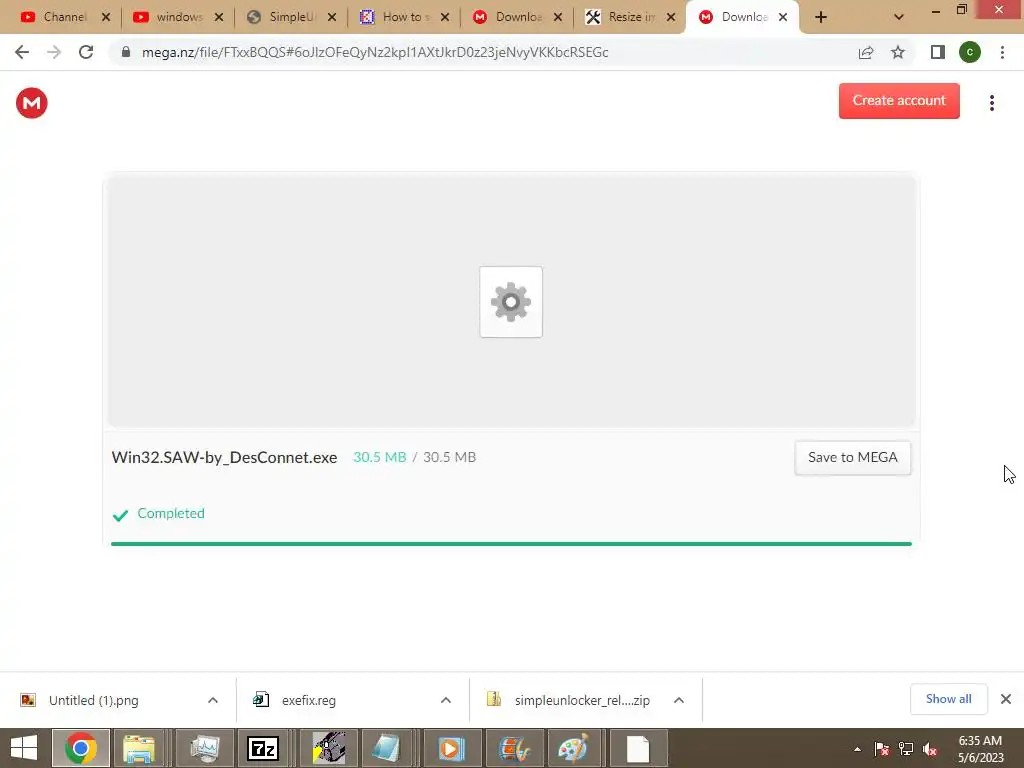Click the Save to MEGA button
The height and width of the screenshot is (768, 1024).
pos(852,458)
